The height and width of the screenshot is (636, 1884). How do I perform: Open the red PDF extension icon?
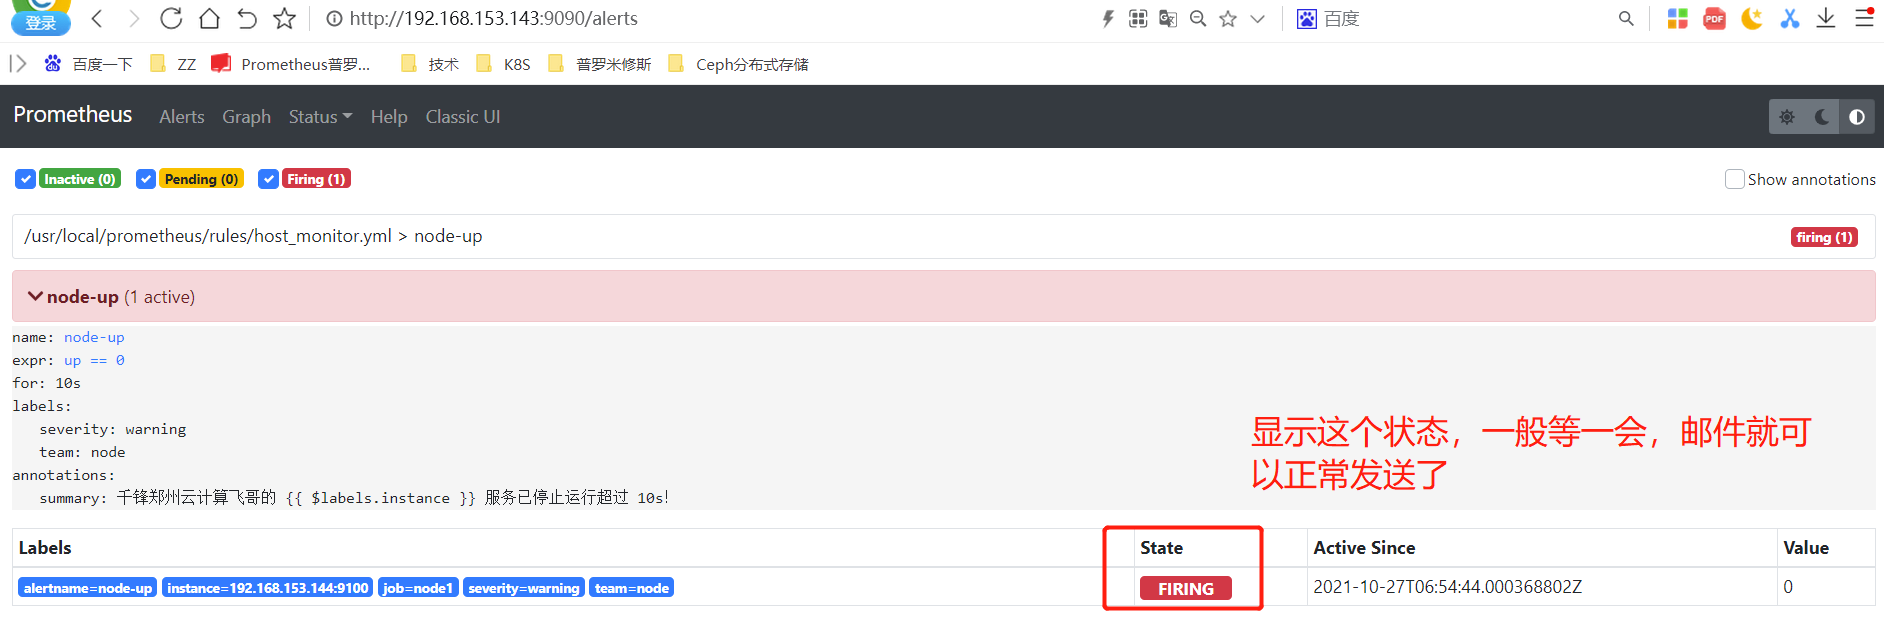click(1715, 18)
